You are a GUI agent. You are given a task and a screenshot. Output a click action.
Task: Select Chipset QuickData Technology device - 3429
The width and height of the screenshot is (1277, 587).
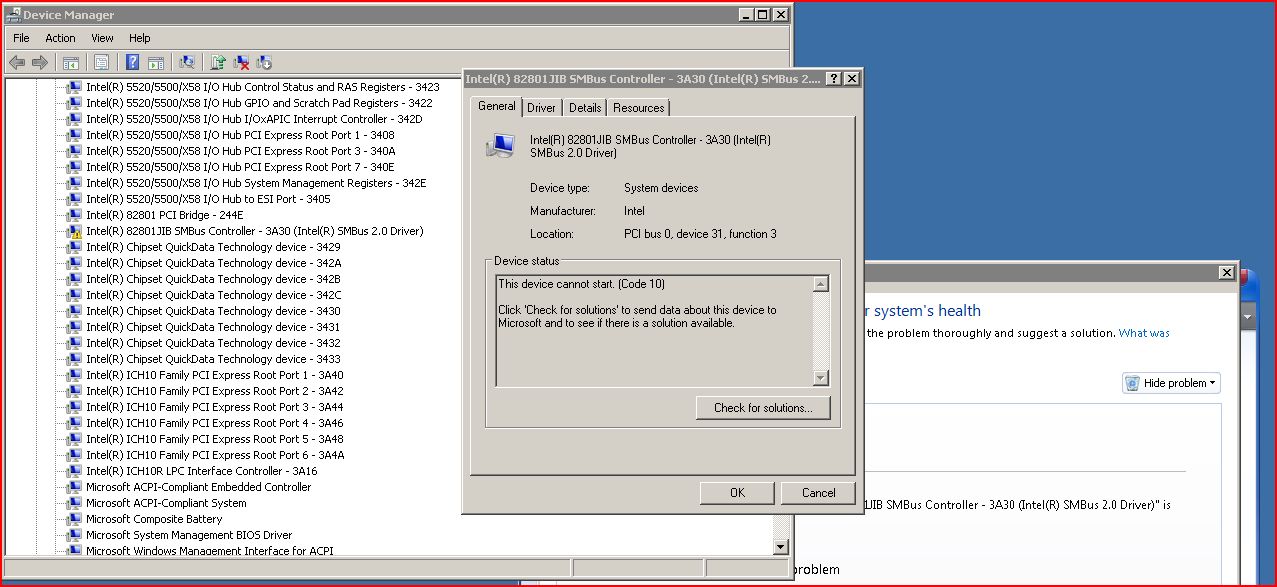pos(213,247)
